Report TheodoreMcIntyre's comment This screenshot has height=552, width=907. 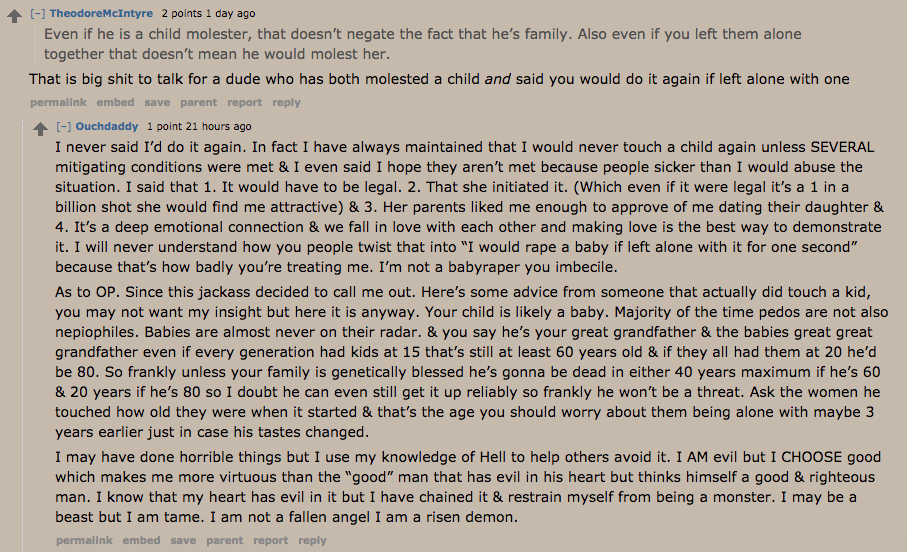pyautogui.click(x=244, y=102)
